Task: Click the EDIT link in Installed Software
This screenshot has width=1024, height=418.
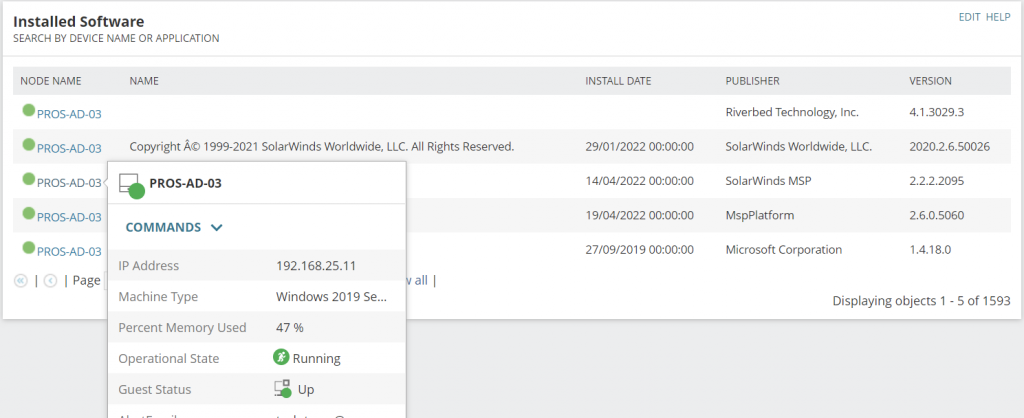Action: (969, 18)
